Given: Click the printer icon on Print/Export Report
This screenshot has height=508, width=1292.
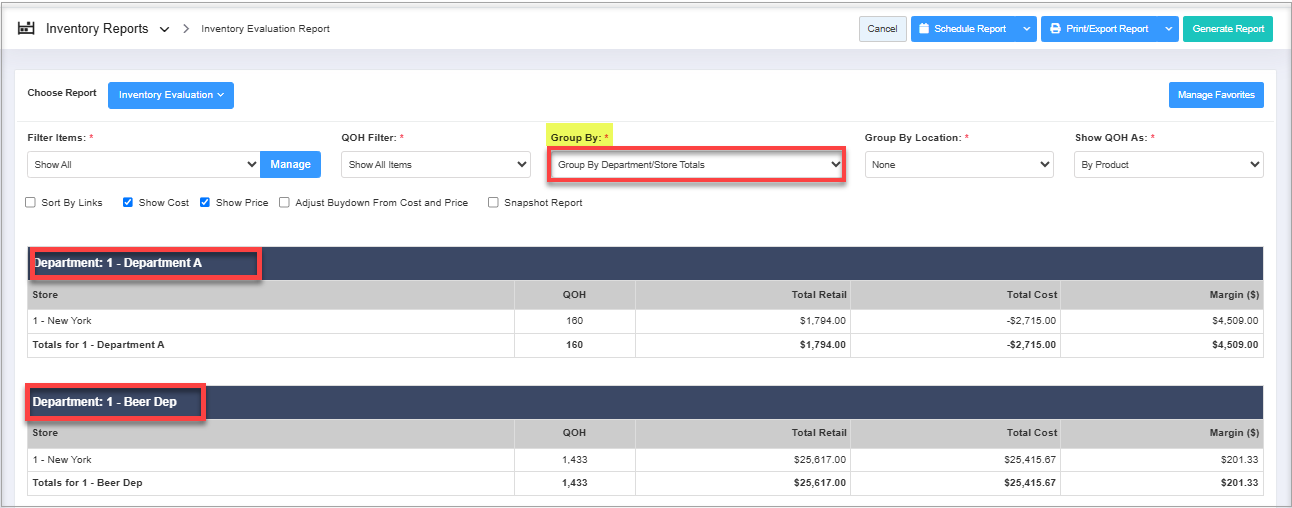Looking at the screenshot, I should pyautogui.click(x=1055, y=29).
